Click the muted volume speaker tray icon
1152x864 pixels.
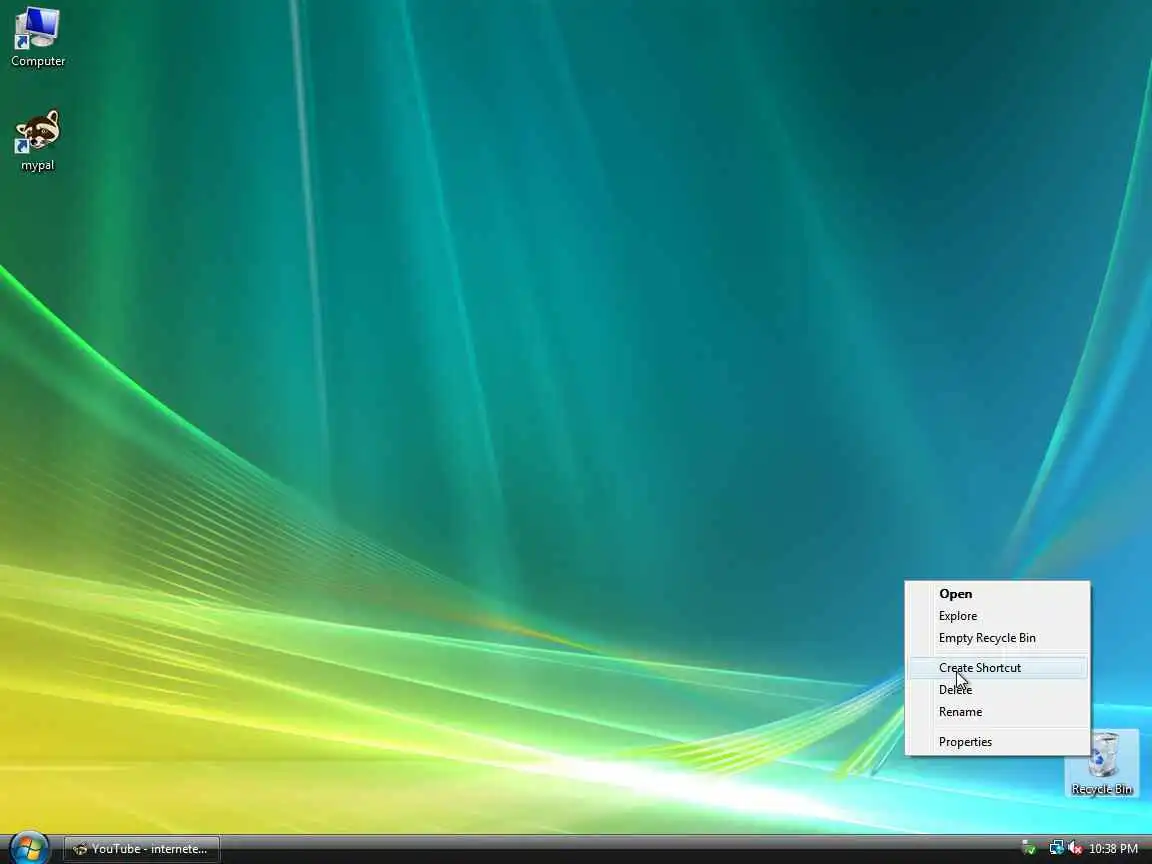click(1075, 849)
